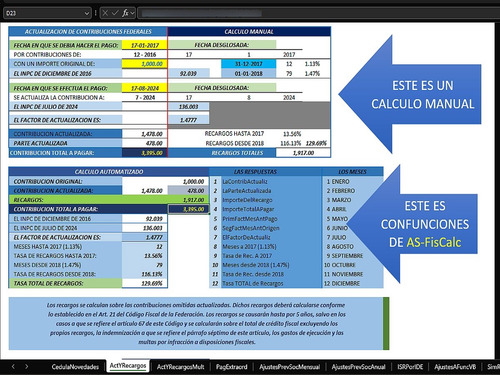This screenshot has width=500, height=375.
Task: Select the TASA DE RECARGOS DESDE 2018 value 116.13%
Action: [x=145, y=274]
